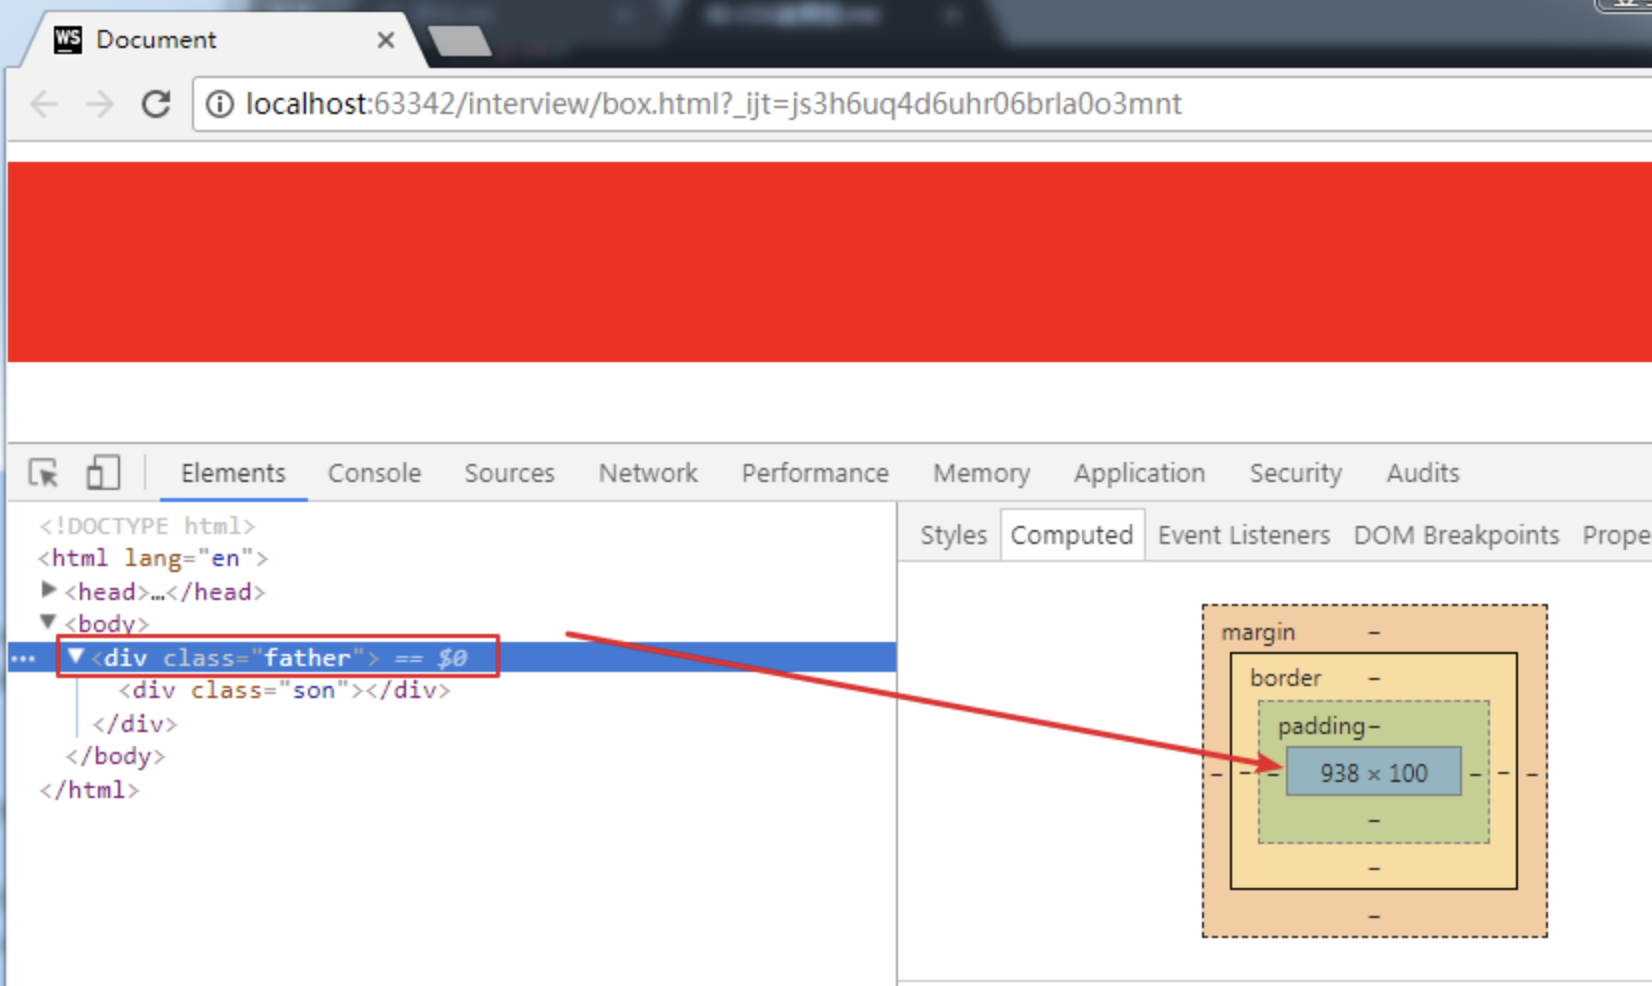
Task: Switch to the Styles pane
Action: tap(952, 535)
